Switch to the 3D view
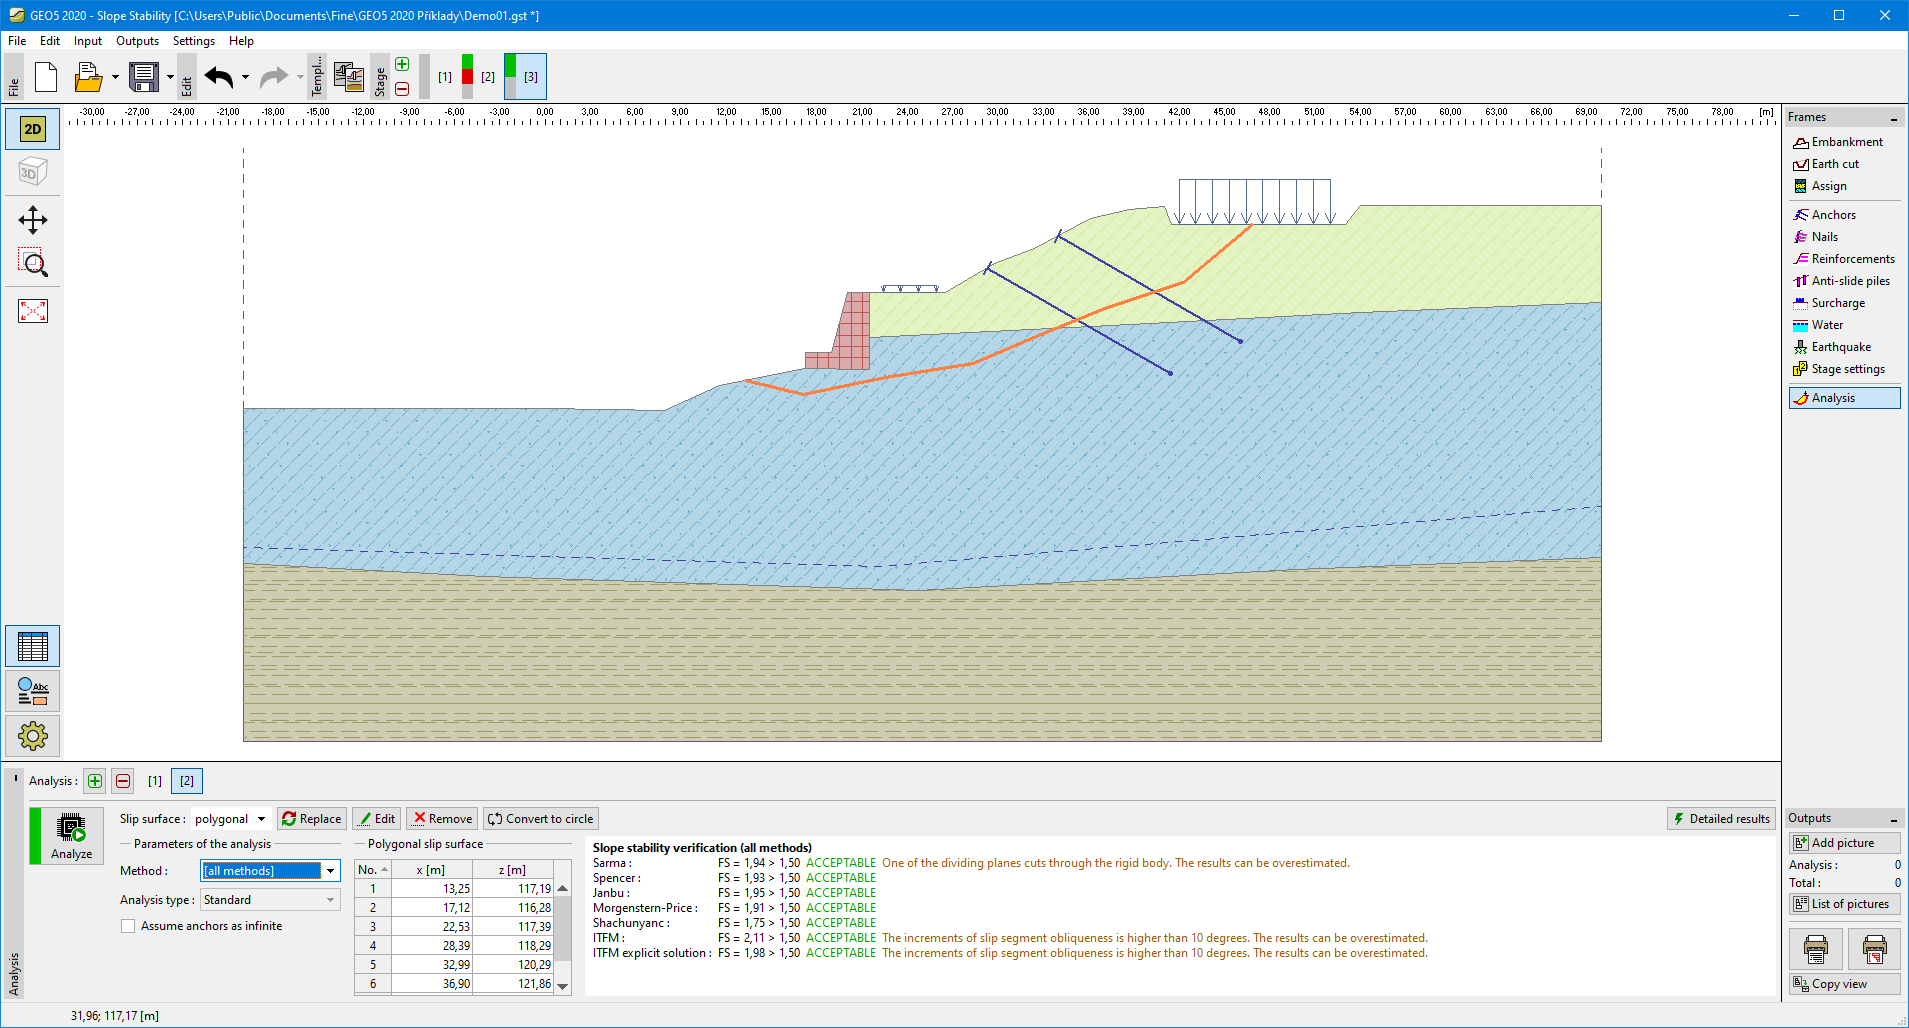Viewport: 1909px width, 1028px height. (33, 172)
